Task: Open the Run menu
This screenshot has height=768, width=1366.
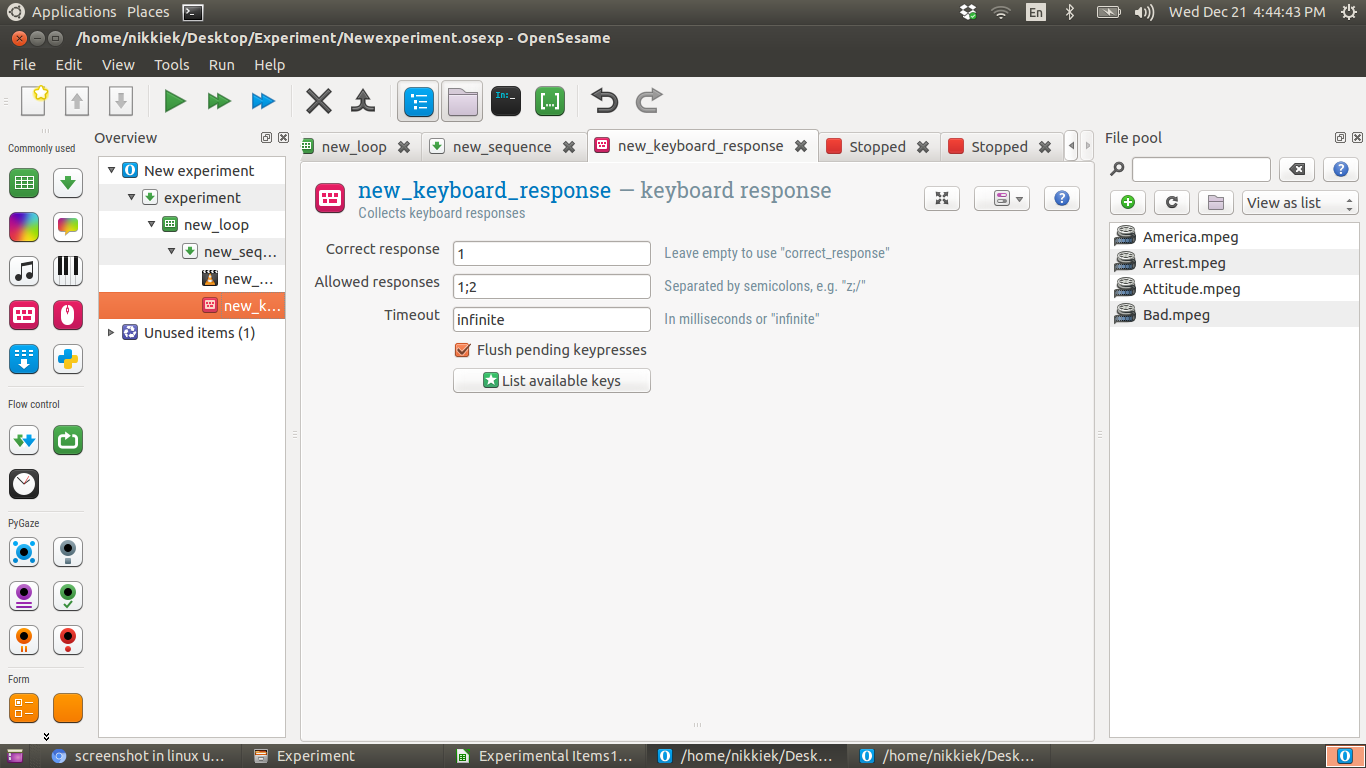Action: (x=221, y=64)
